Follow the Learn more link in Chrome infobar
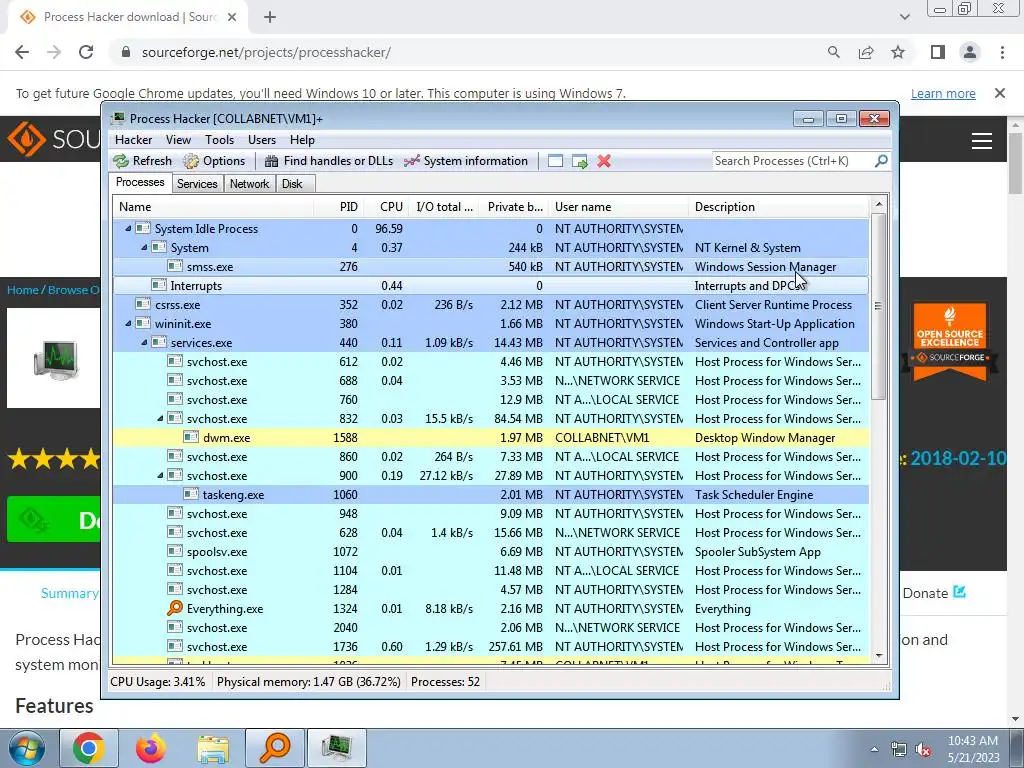1024x768 pixels. pos(943,93)
